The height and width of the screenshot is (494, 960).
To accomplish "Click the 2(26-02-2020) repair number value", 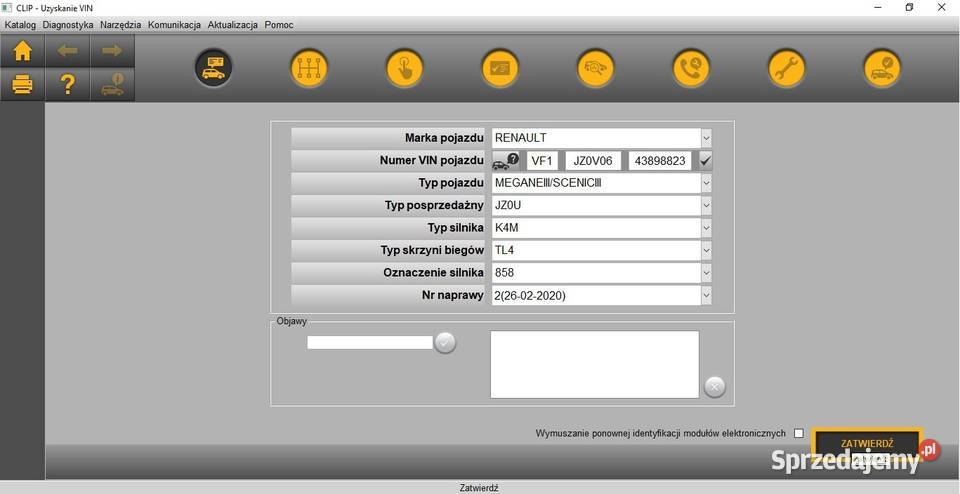I will coord(530,295).
